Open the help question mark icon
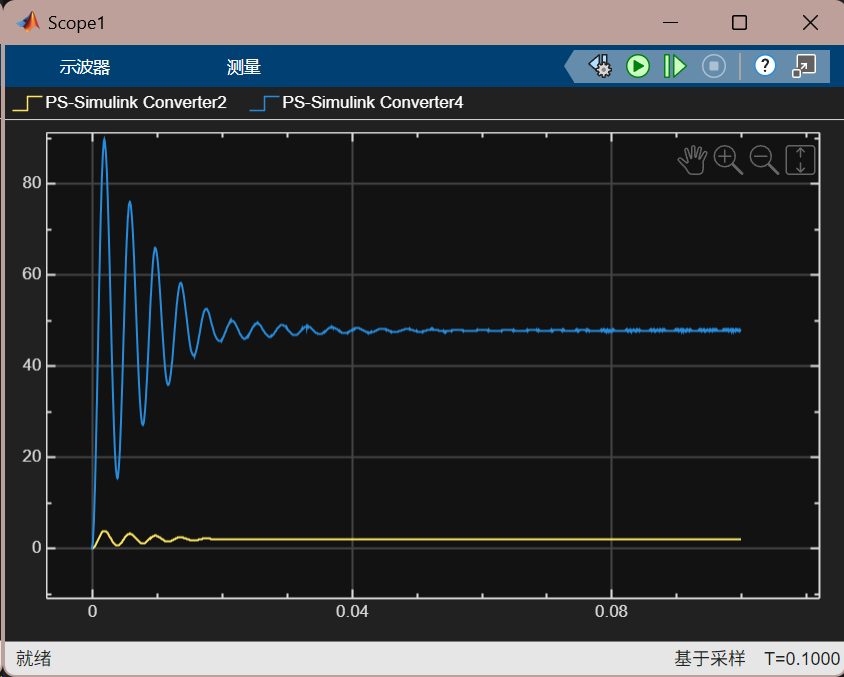 pos(765,66)
